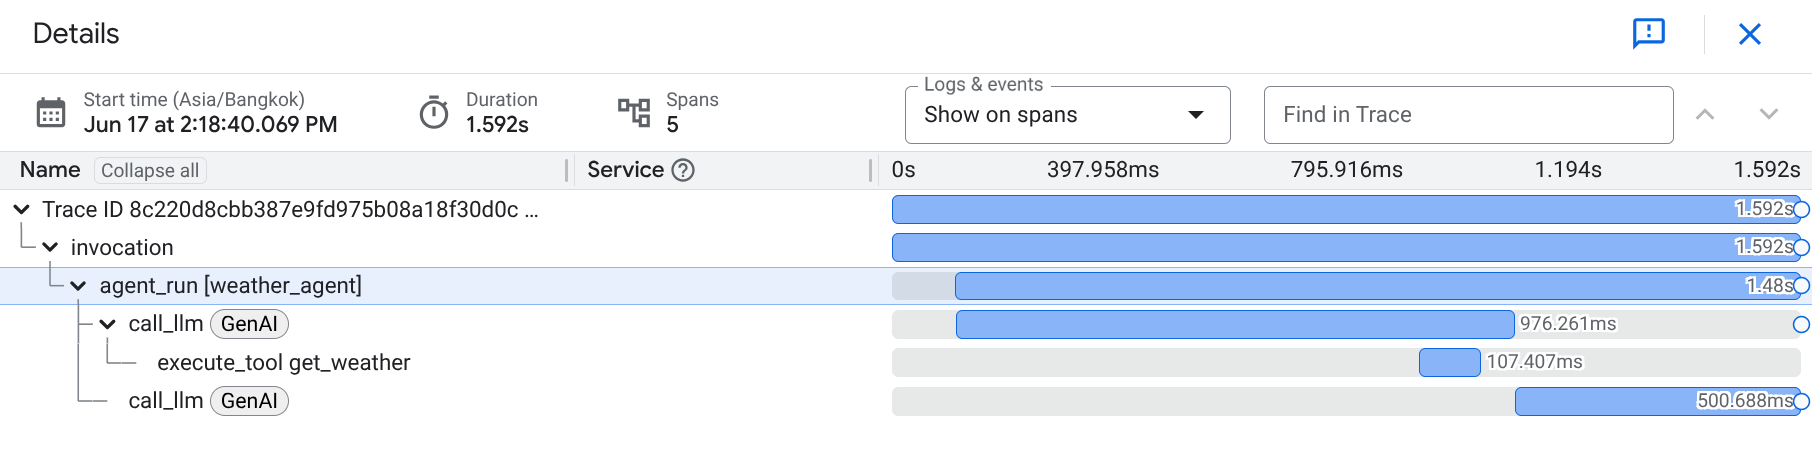The width and height of the screenshot is (1812, 467).
Task: Click the send feedback icon
Action: coord(1648,34)
